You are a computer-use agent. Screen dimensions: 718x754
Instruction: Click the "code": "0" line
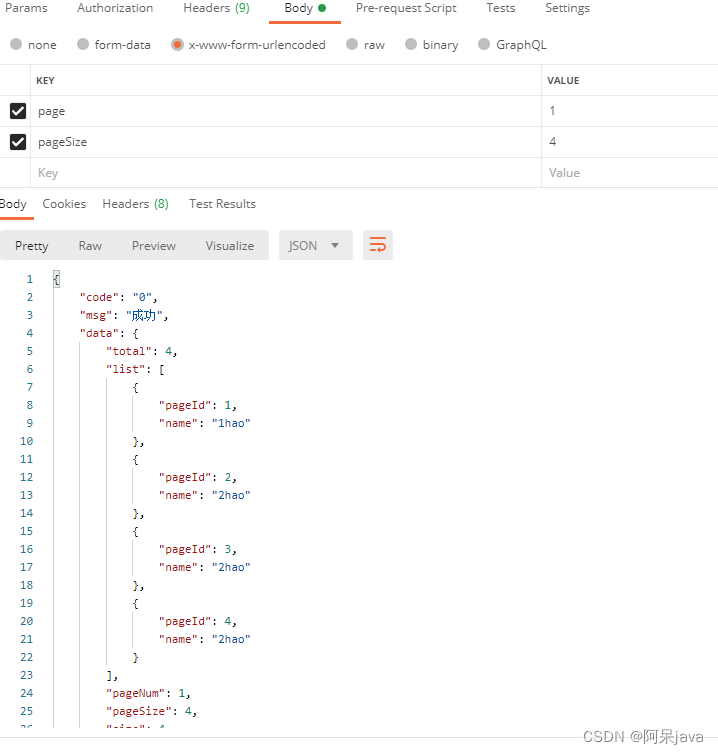coord(118,297)
